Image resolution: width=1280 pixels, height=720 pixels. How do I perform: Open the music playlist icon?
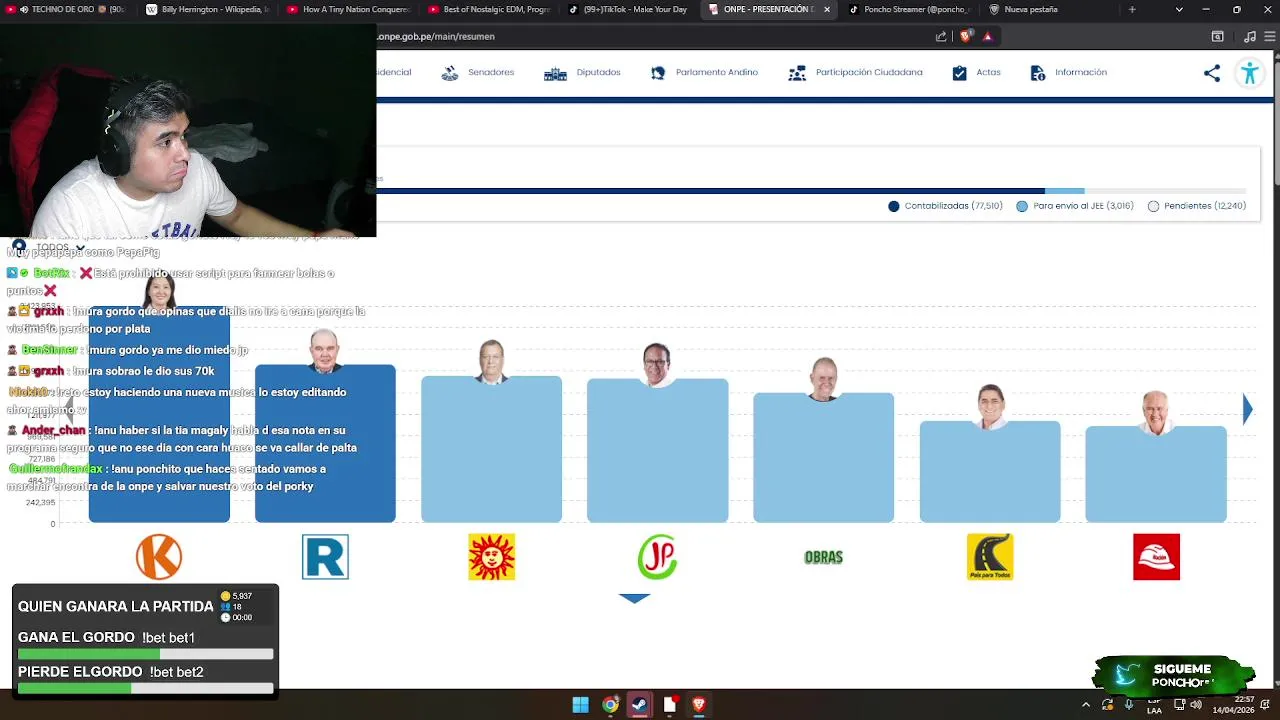[x=1249, y=36]
